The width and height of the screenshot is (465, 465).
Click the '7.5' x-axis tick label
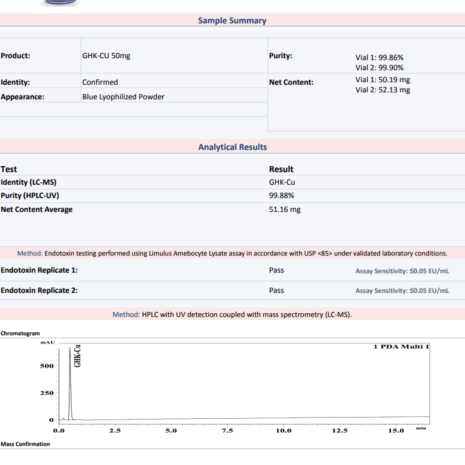pos(228,431)
